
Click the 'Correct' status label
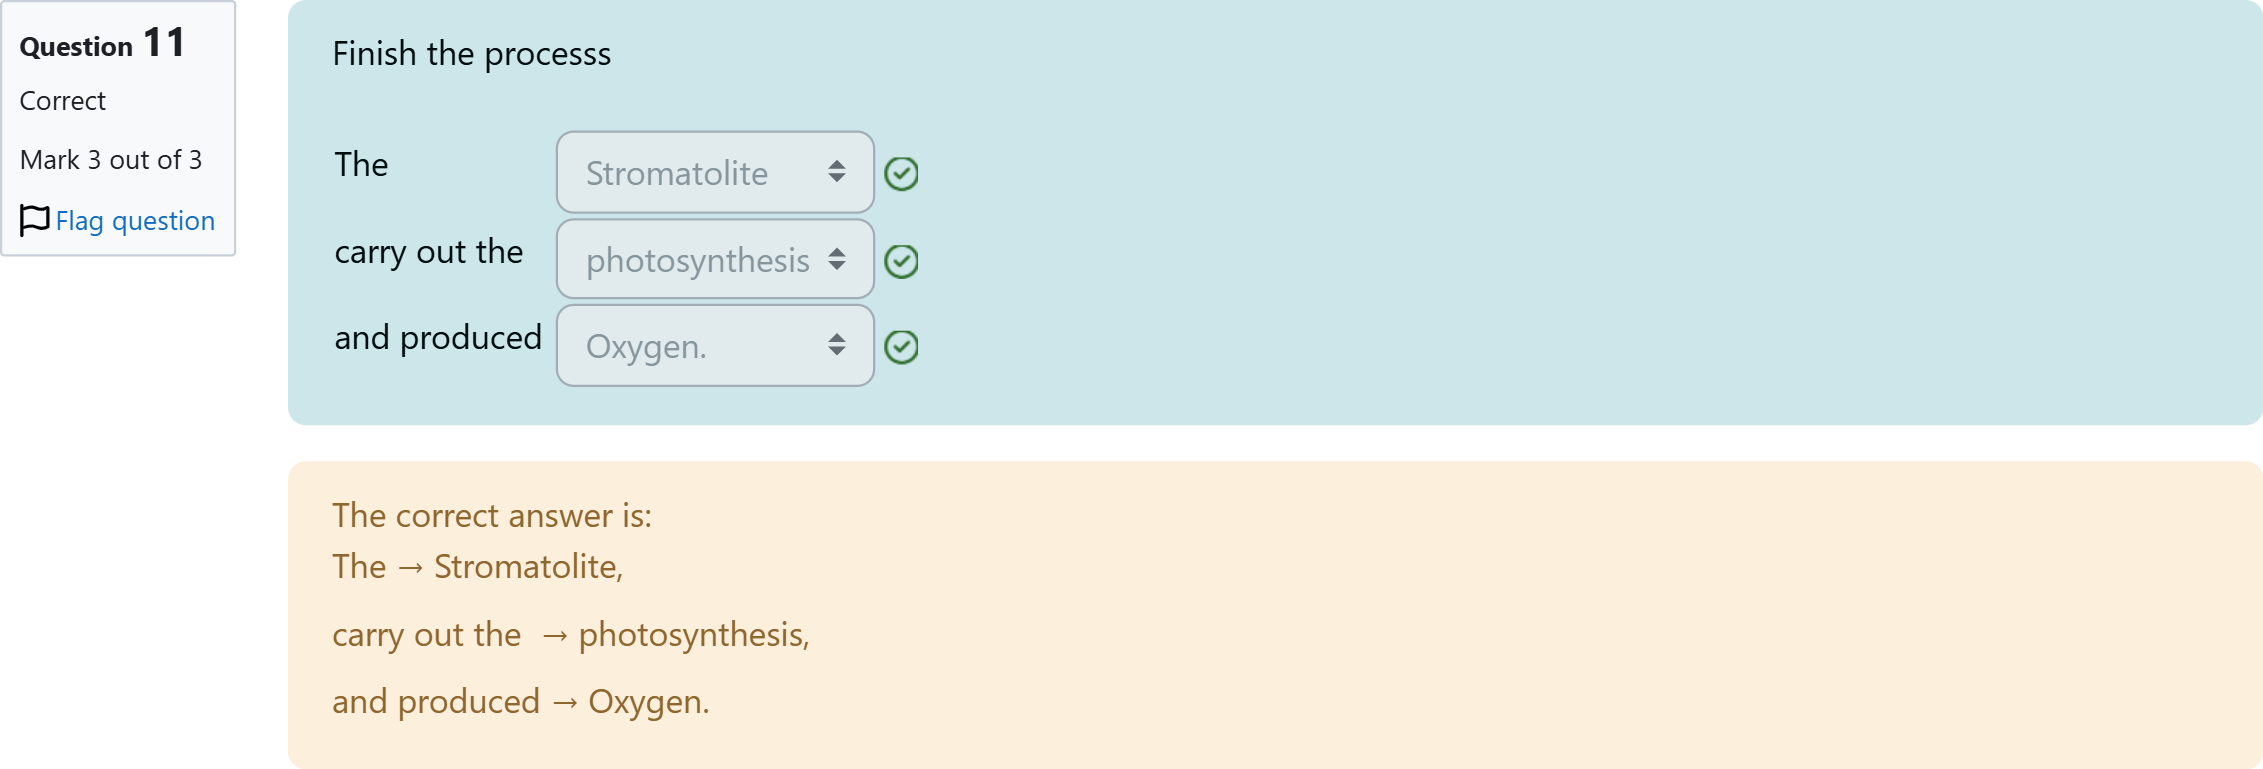(x=63, y=101)
